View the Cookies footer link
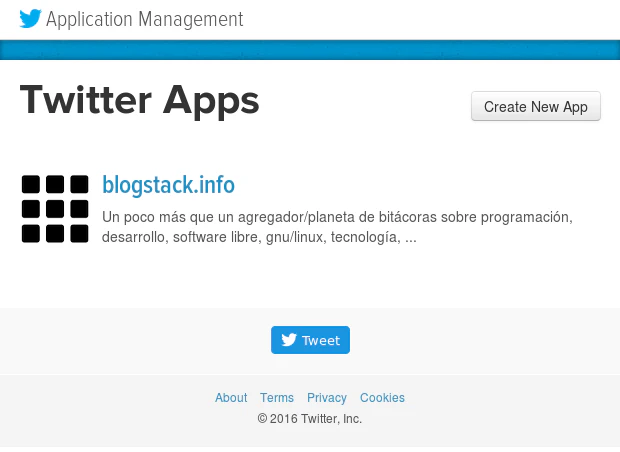This screenshot has height=452, width=620. (382, 398)
